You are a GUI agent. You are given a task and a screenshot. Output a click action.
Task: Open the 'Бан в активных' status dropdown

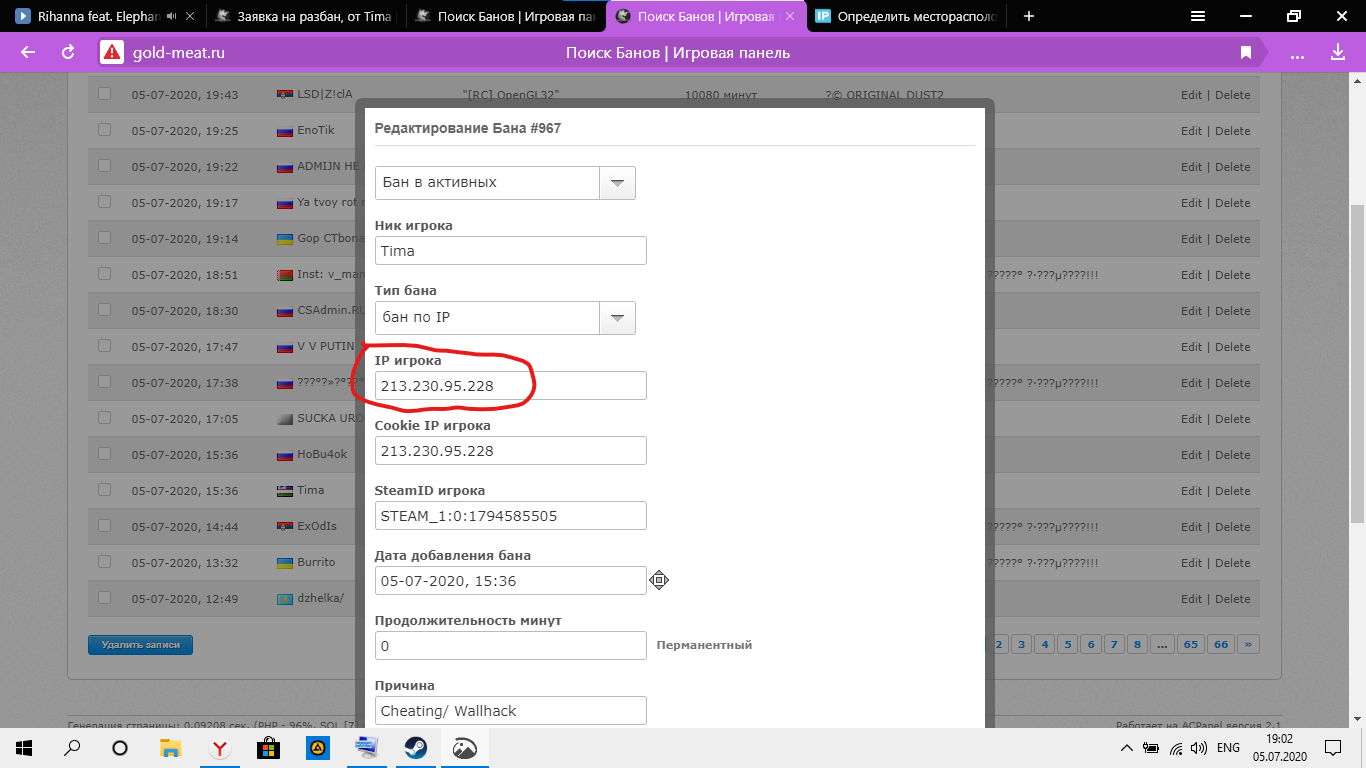coord(505,182)
